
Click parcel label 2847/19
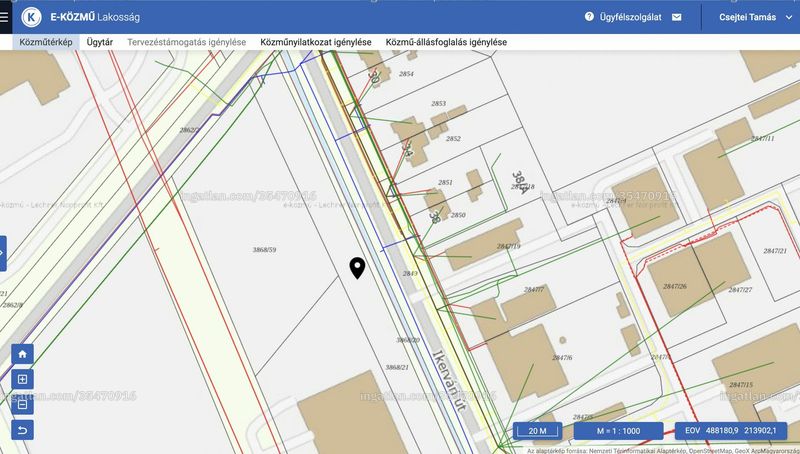[x=508, y=246]
